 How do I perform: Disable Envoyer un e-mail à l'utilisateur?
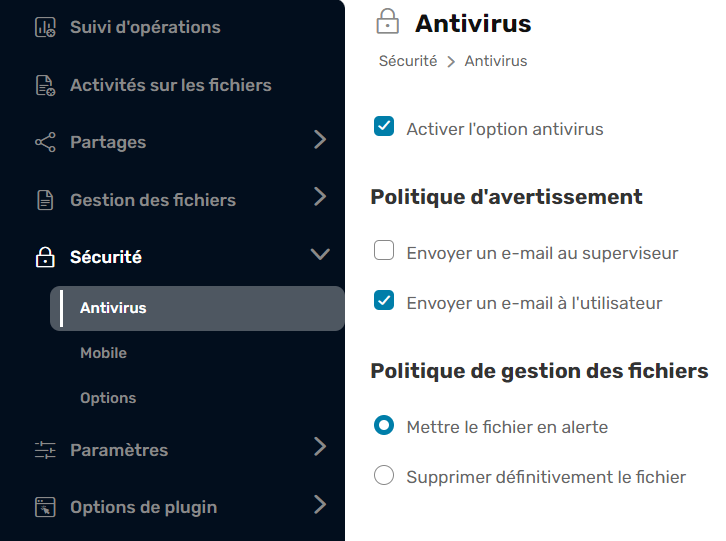384,301
